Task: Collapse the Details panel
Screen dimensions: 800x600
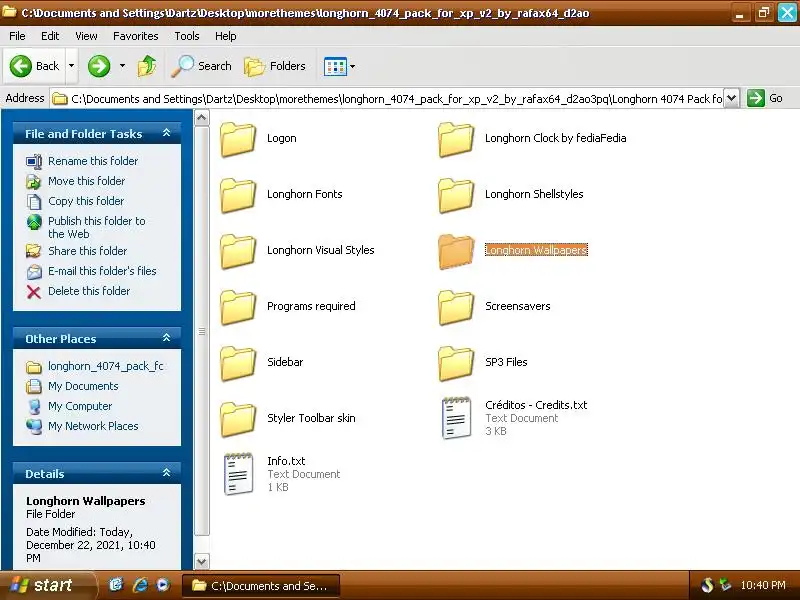Action: point(166,473)
